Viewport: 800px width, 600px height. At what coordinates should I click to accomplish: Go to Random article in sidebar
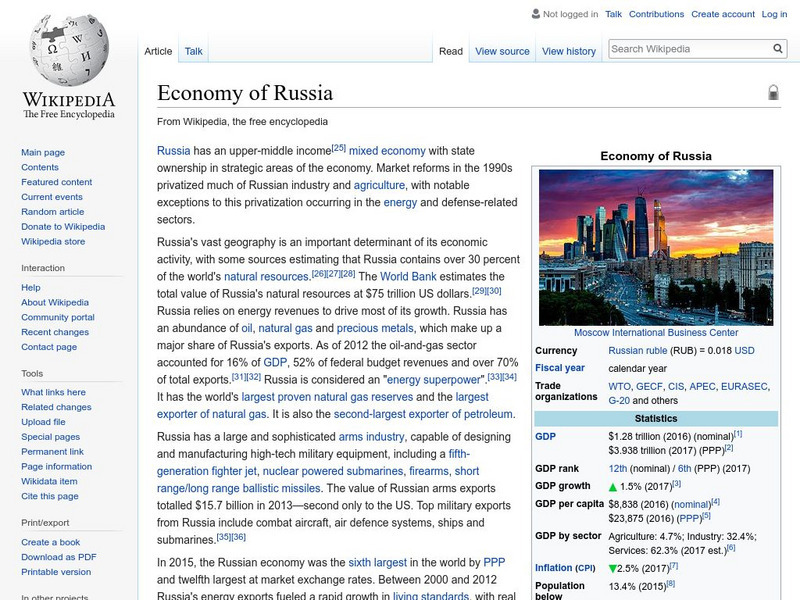pos(52,212)
